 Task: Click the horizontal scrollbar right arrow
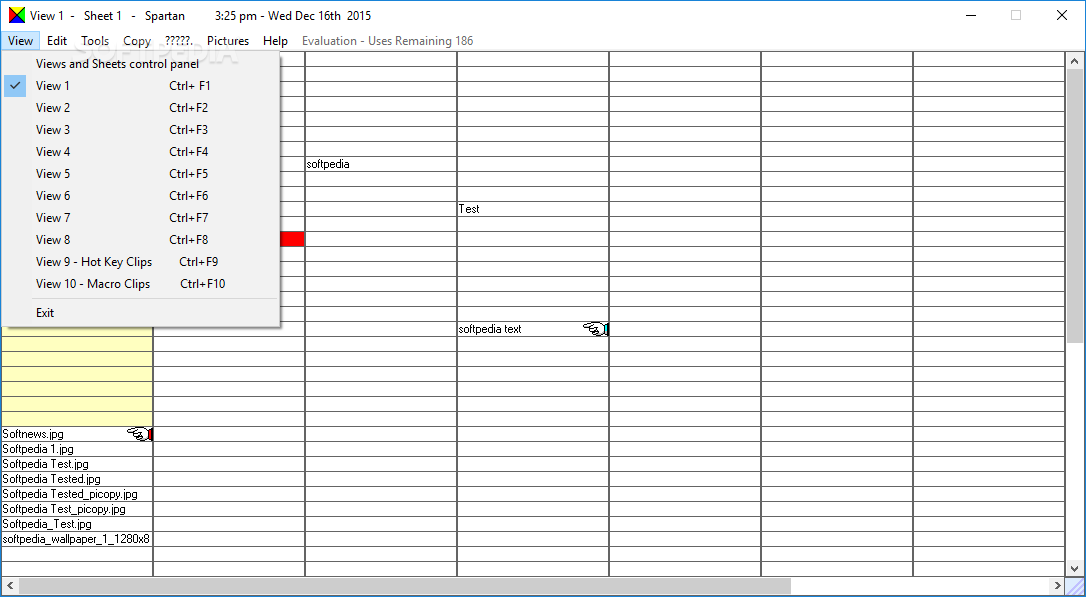[1057, 586]
